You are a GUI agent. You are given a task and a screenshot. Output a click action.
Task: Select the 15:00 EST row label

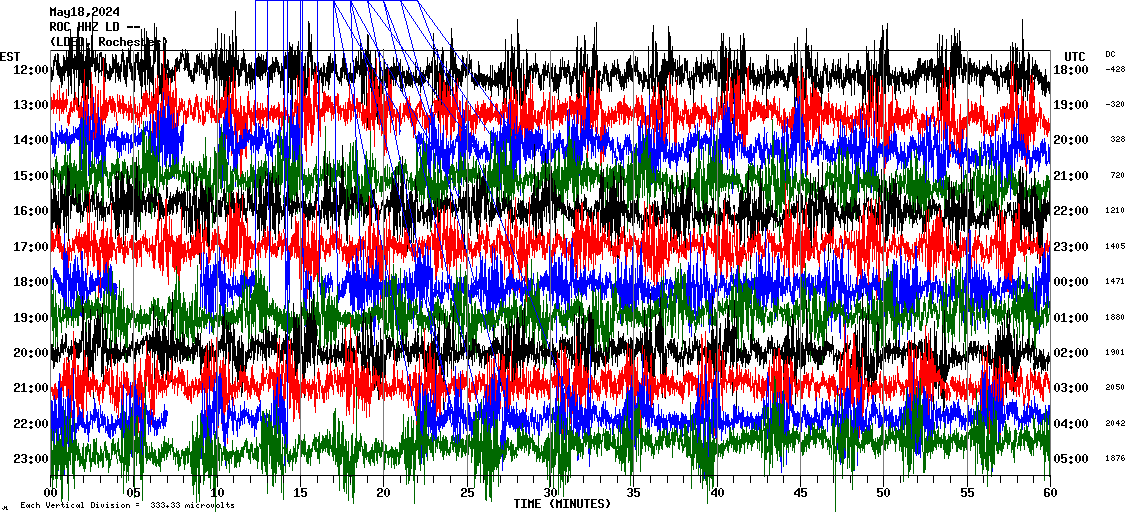(30, 176)
